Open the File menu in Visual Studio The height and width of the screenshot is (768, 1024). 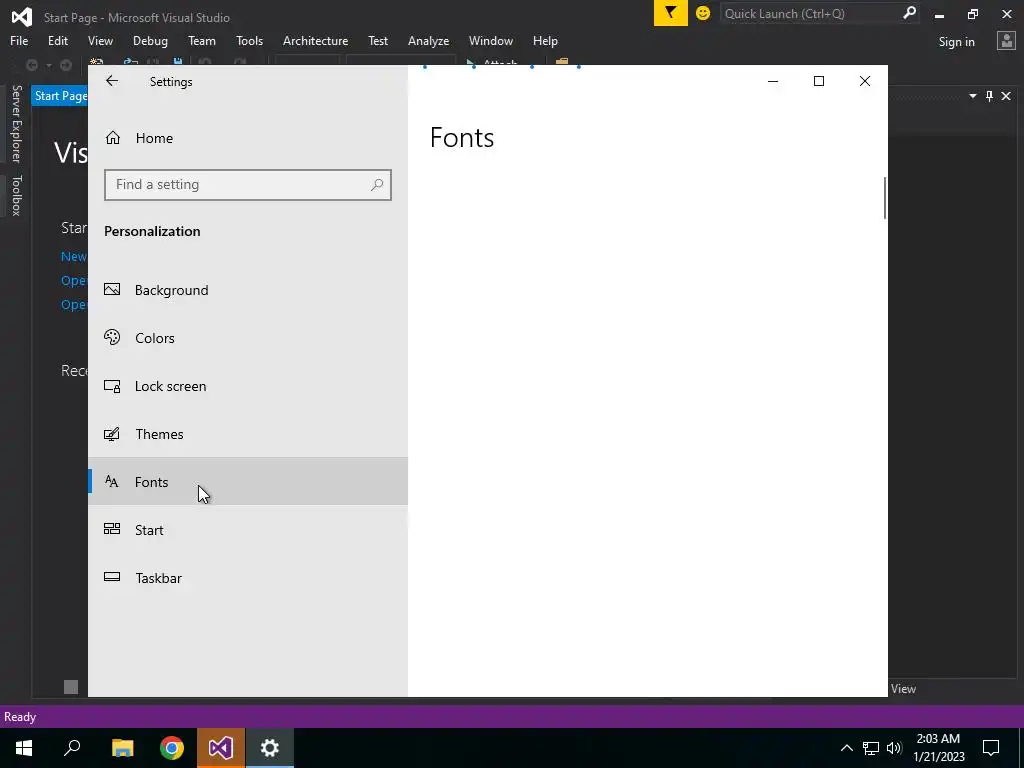[19, 40]
